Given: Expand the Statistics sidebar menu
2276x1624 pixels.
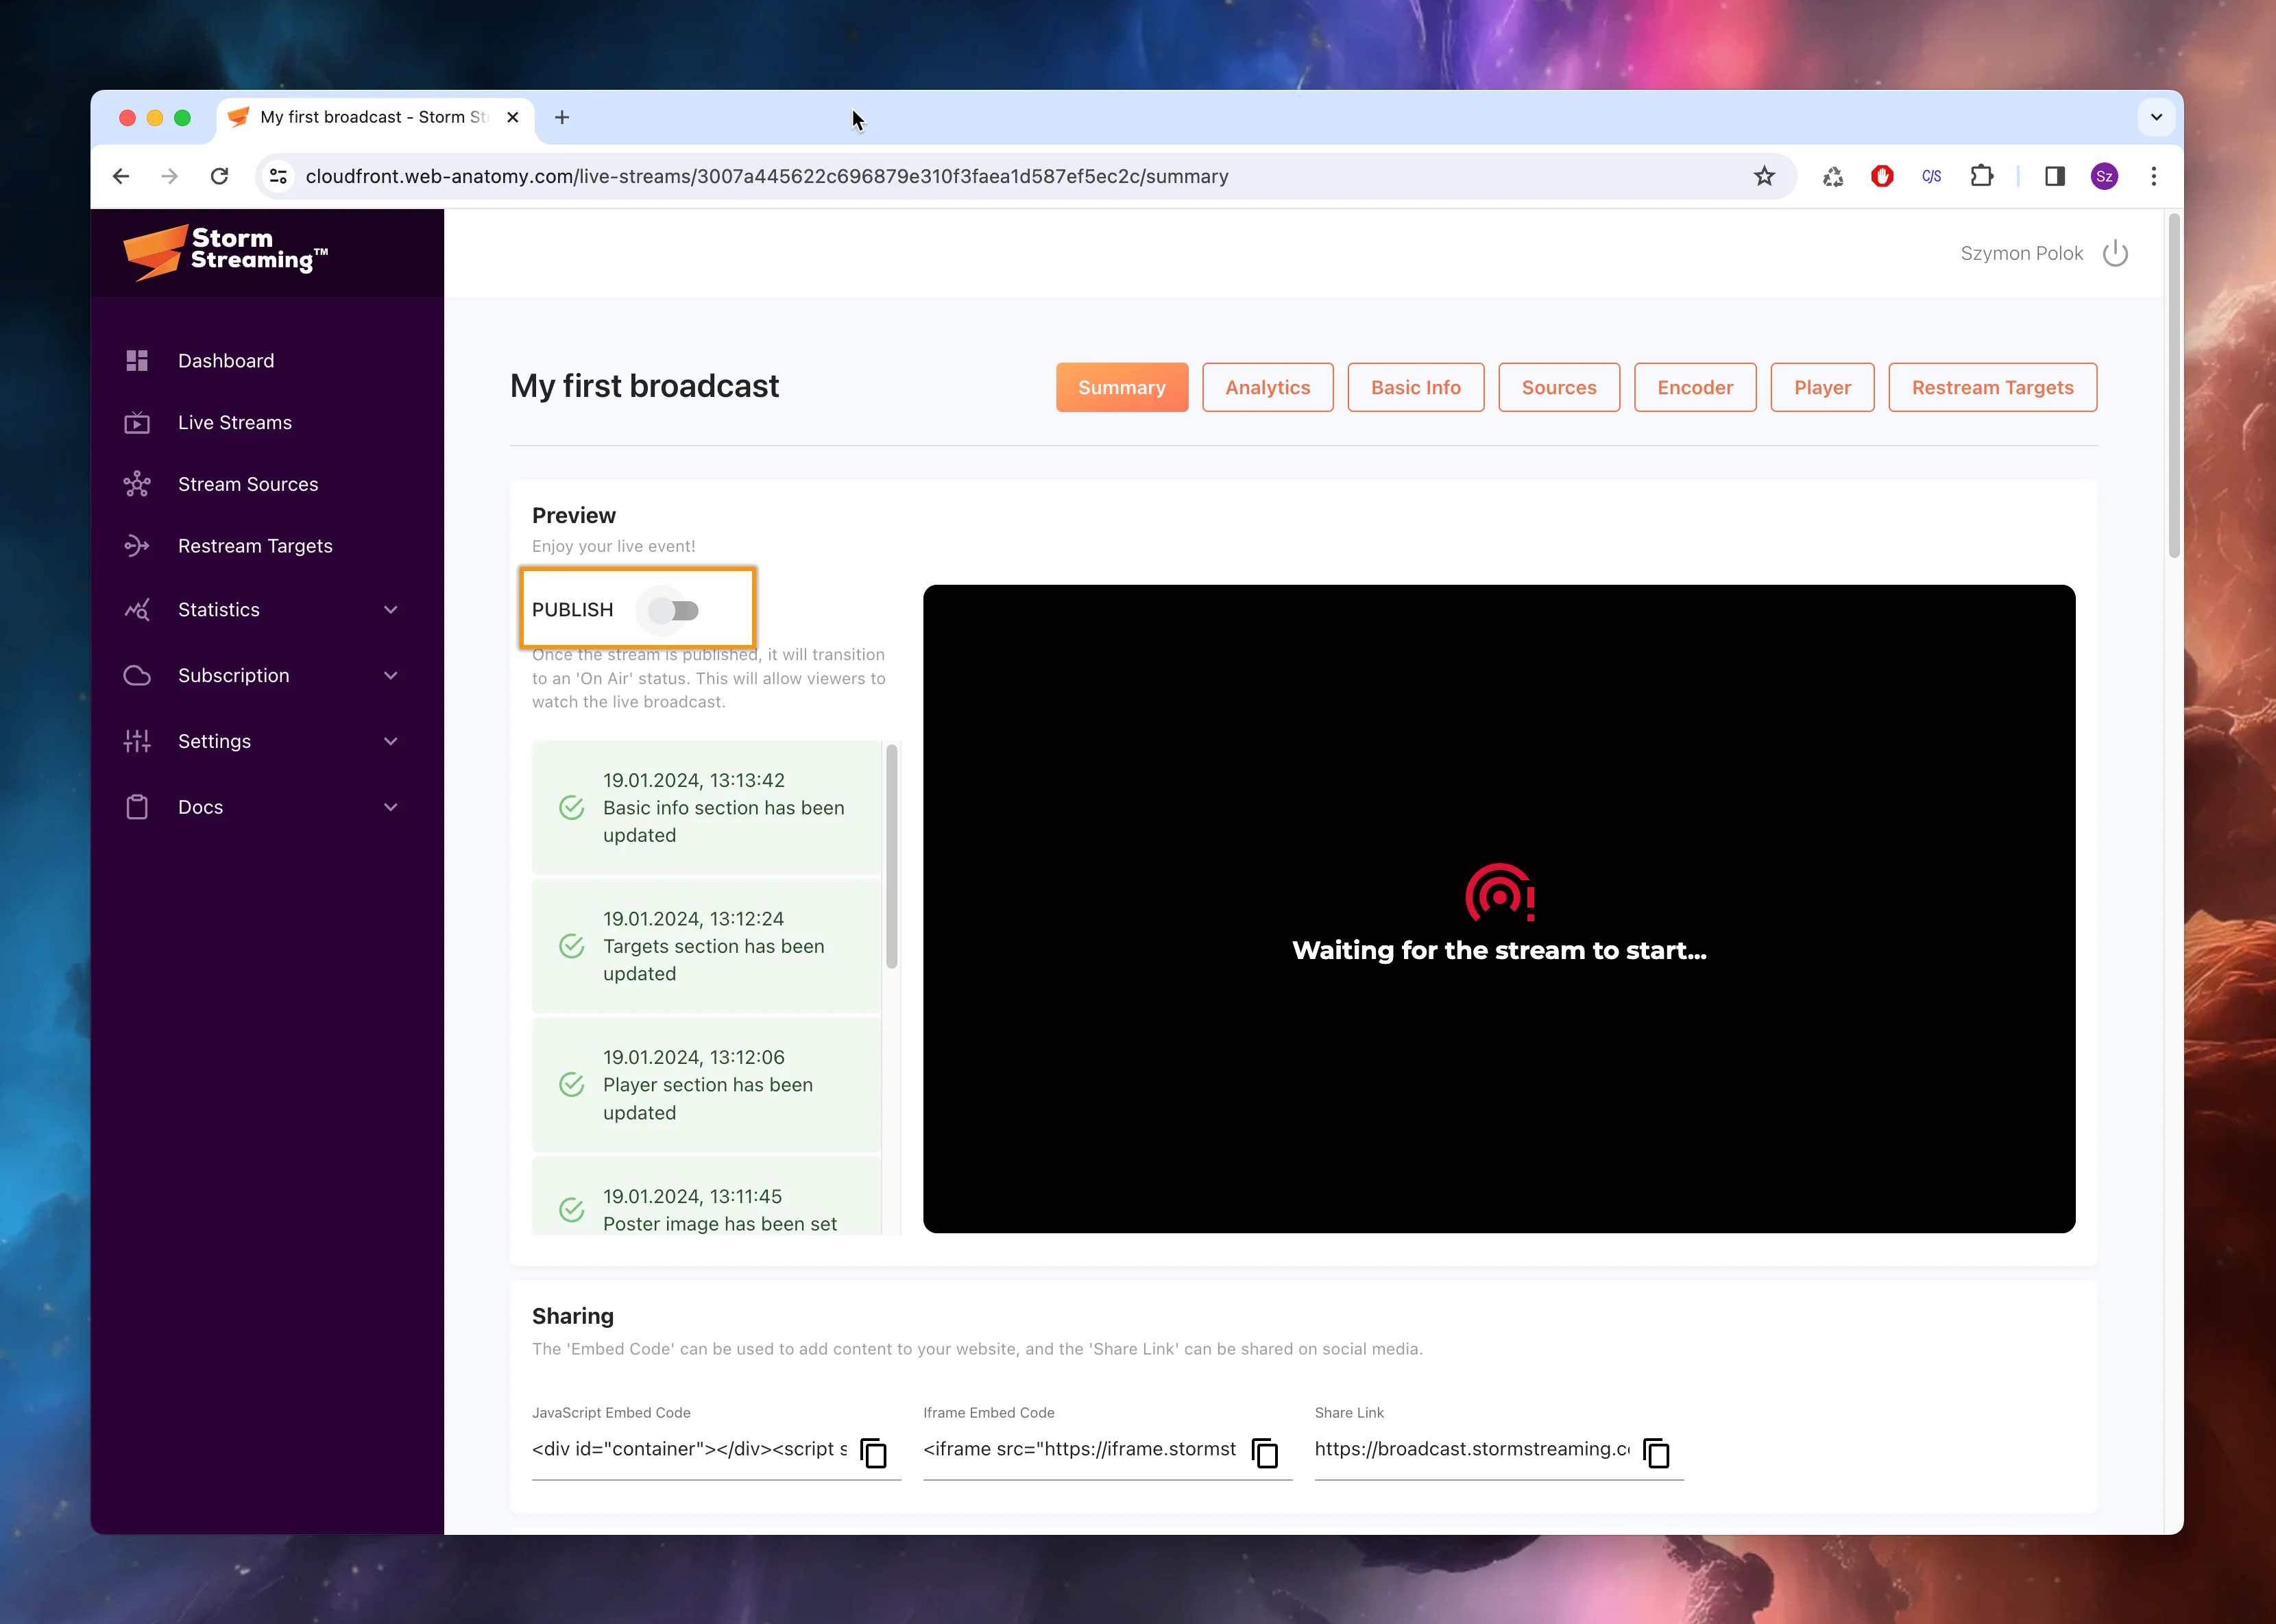Looking at the screenshot, I should click(x=391, y=610).
